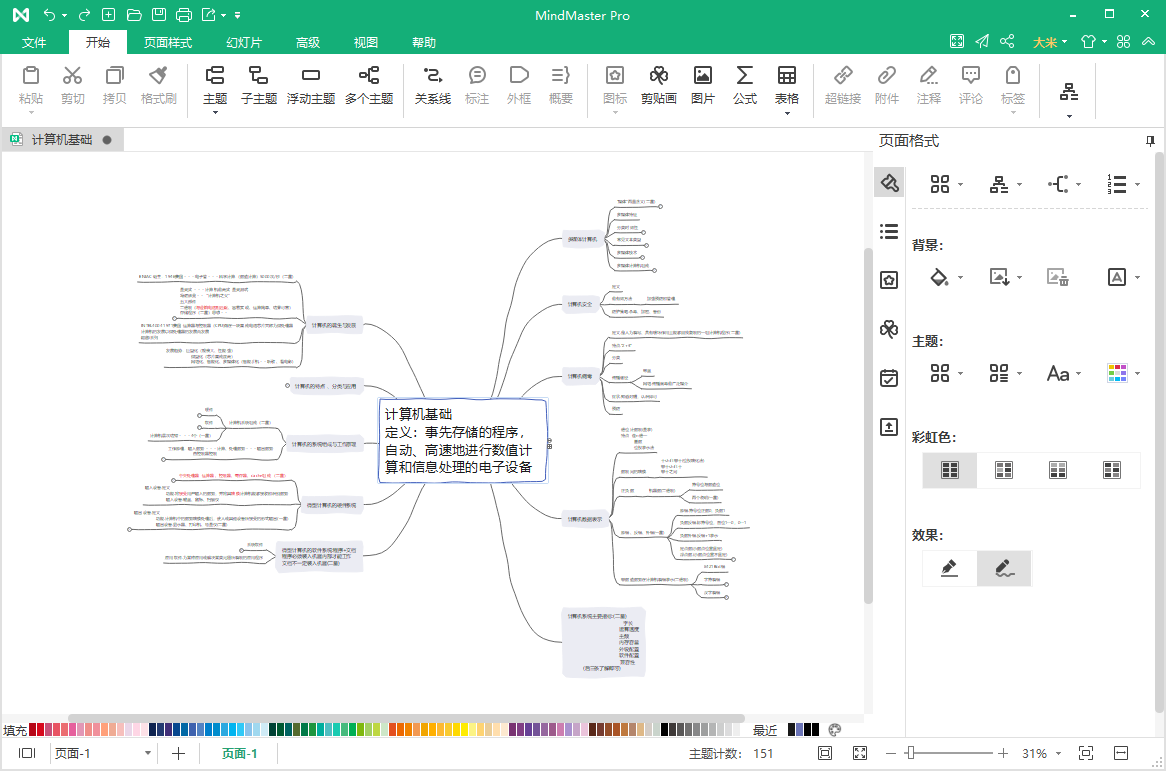Click the zoom out minus button
1166x771 pixels.
[891, 753]
